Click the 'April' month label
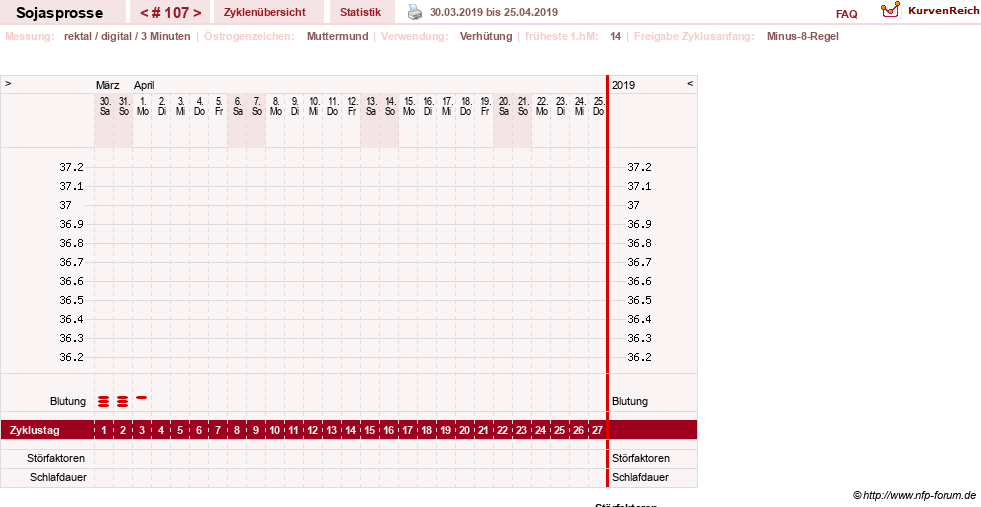Screen dimensions: 981x507 pos(144,85)
